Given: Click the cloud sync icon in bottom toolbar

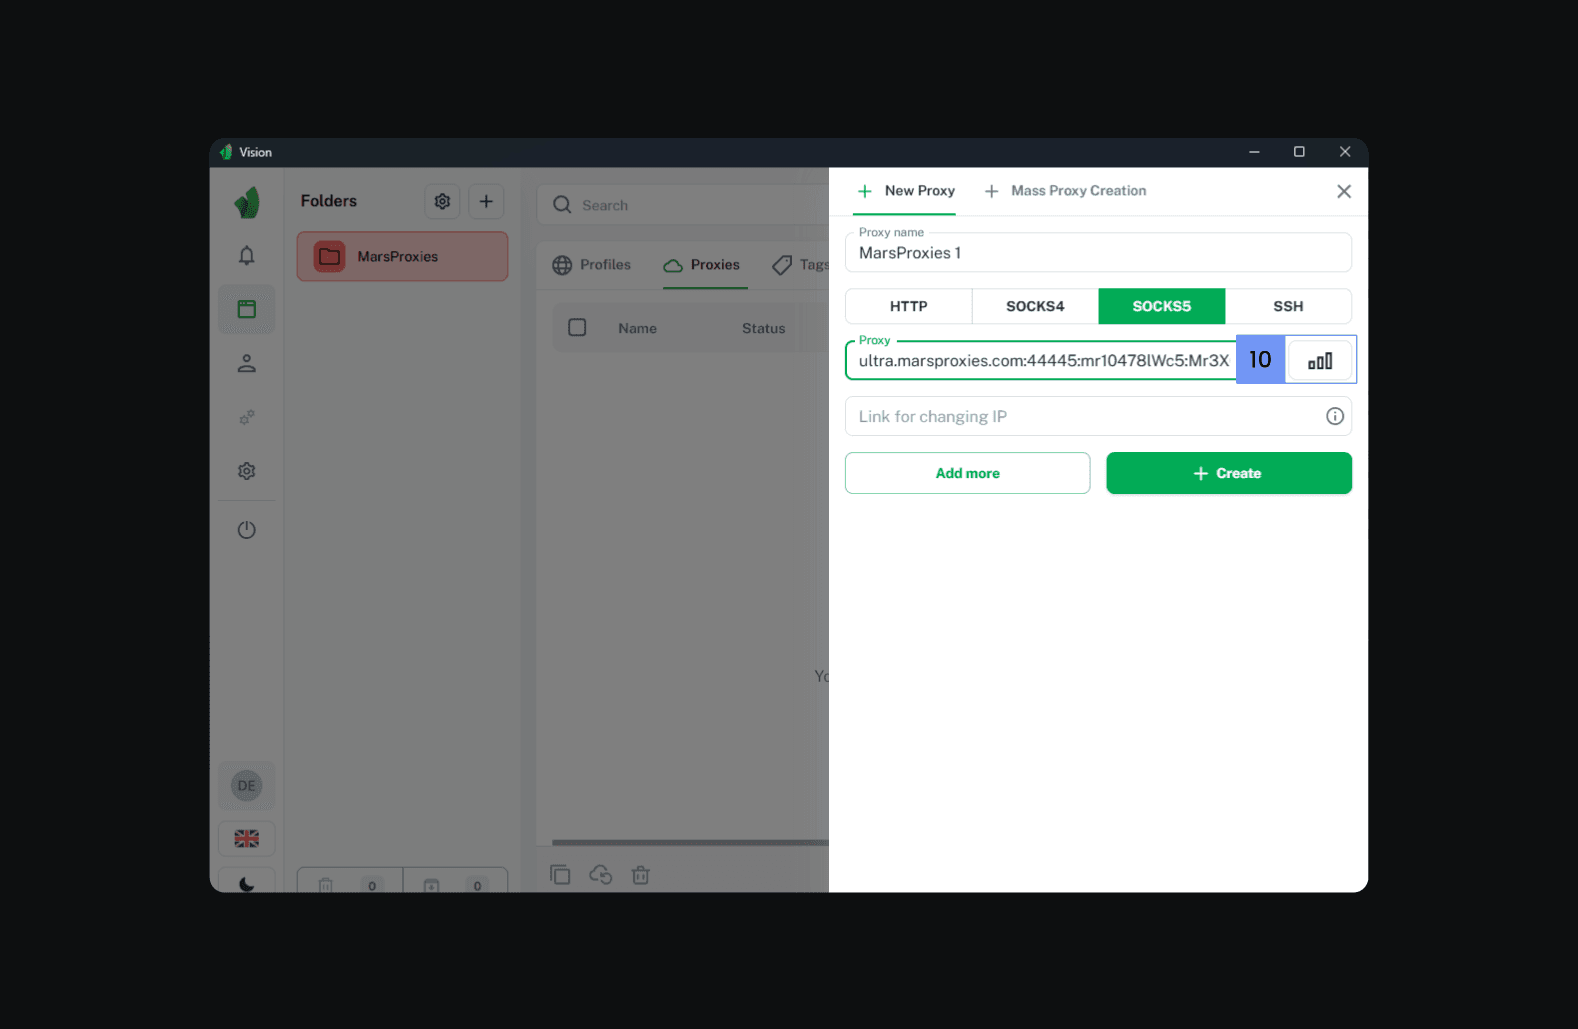Looking at the screenshot, I should 601,875.
